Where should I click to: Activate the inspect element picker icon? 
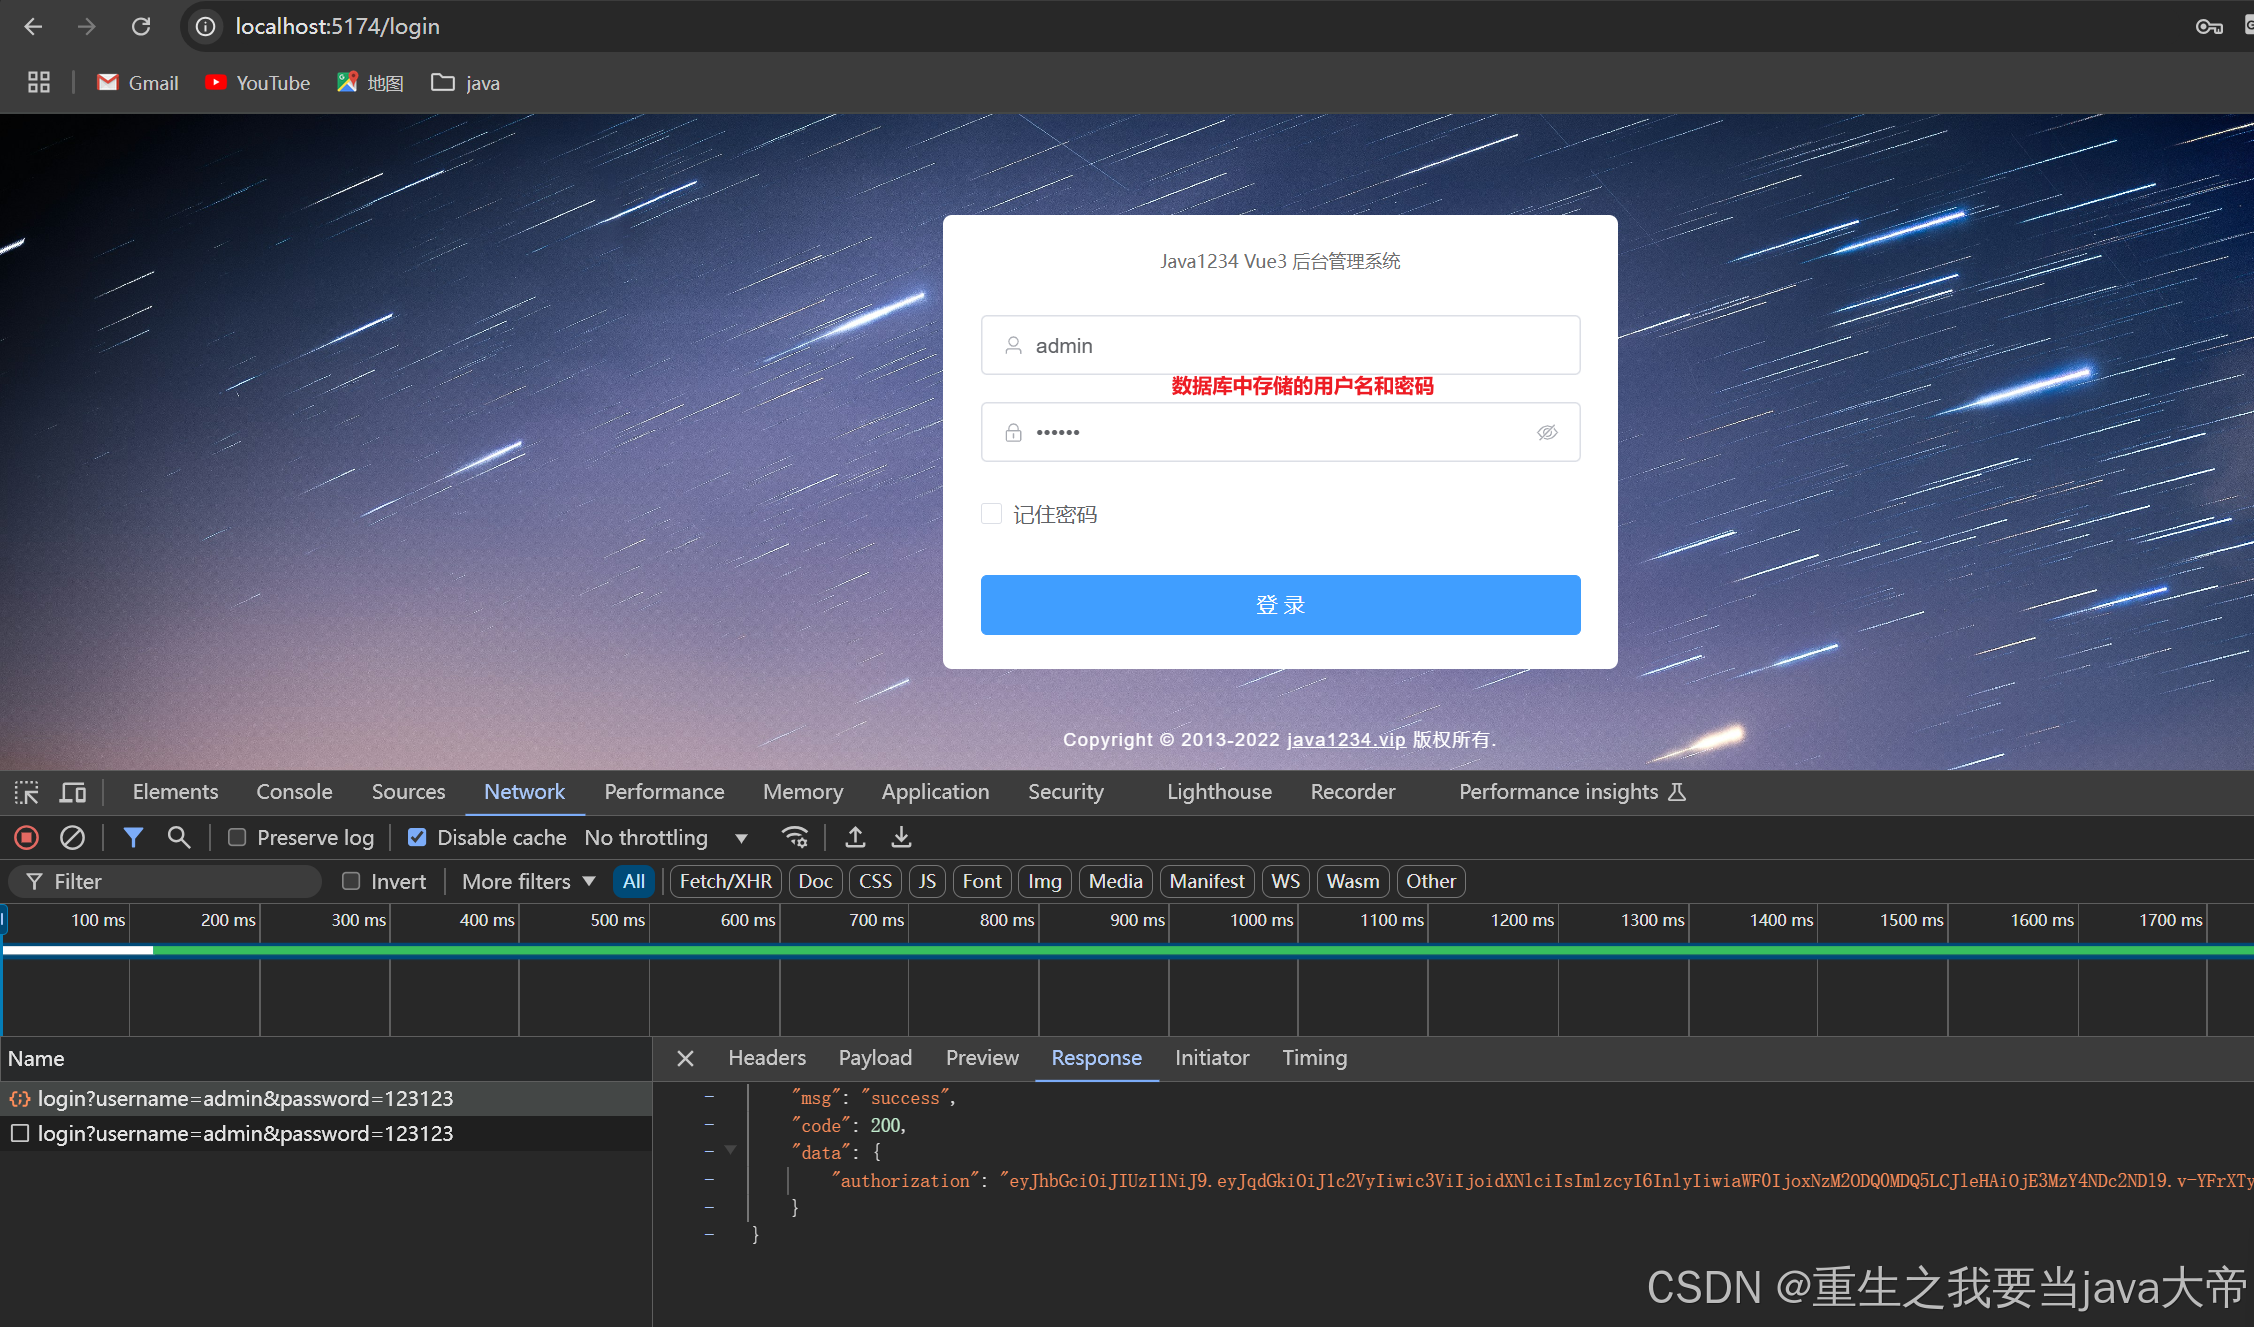27,792
